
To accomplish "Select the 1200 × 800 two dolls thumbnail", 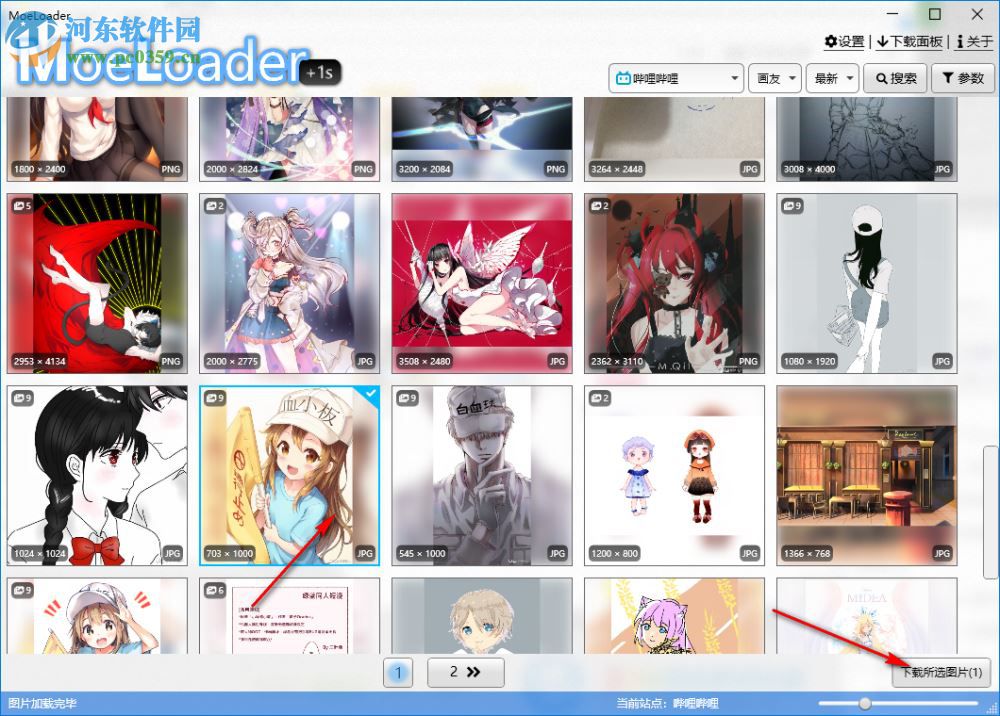I will [674, 476].
